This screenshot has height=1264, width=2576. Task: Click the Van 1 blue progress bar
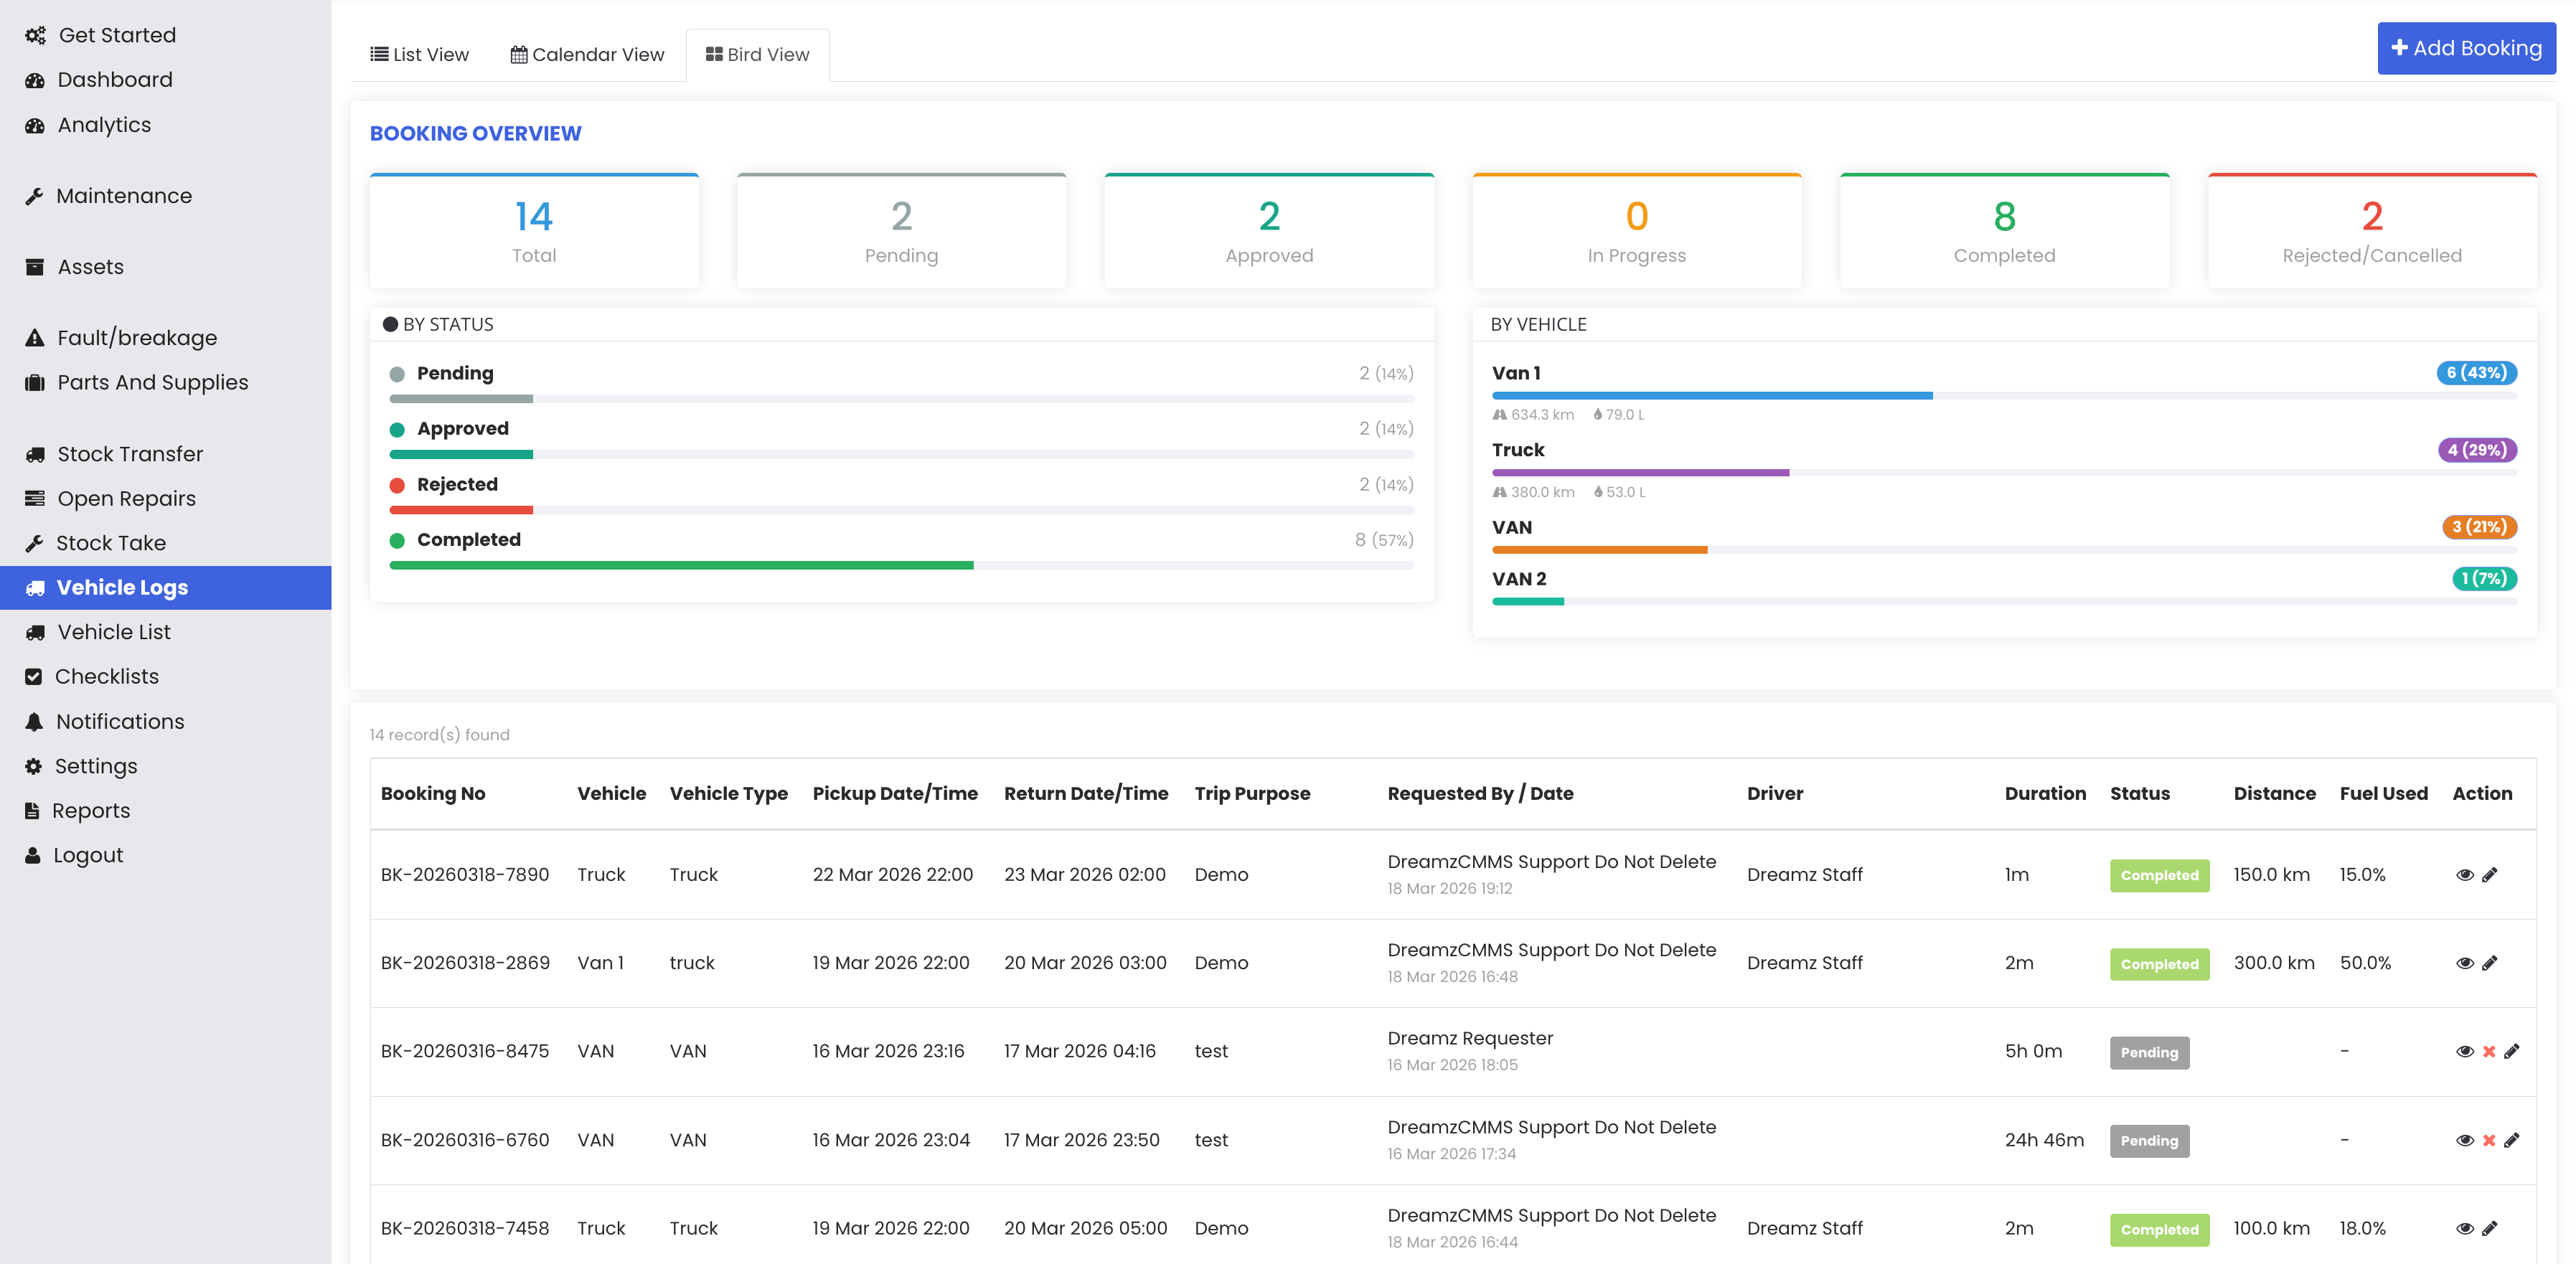pyautogui.click(x=1712, y=396)
